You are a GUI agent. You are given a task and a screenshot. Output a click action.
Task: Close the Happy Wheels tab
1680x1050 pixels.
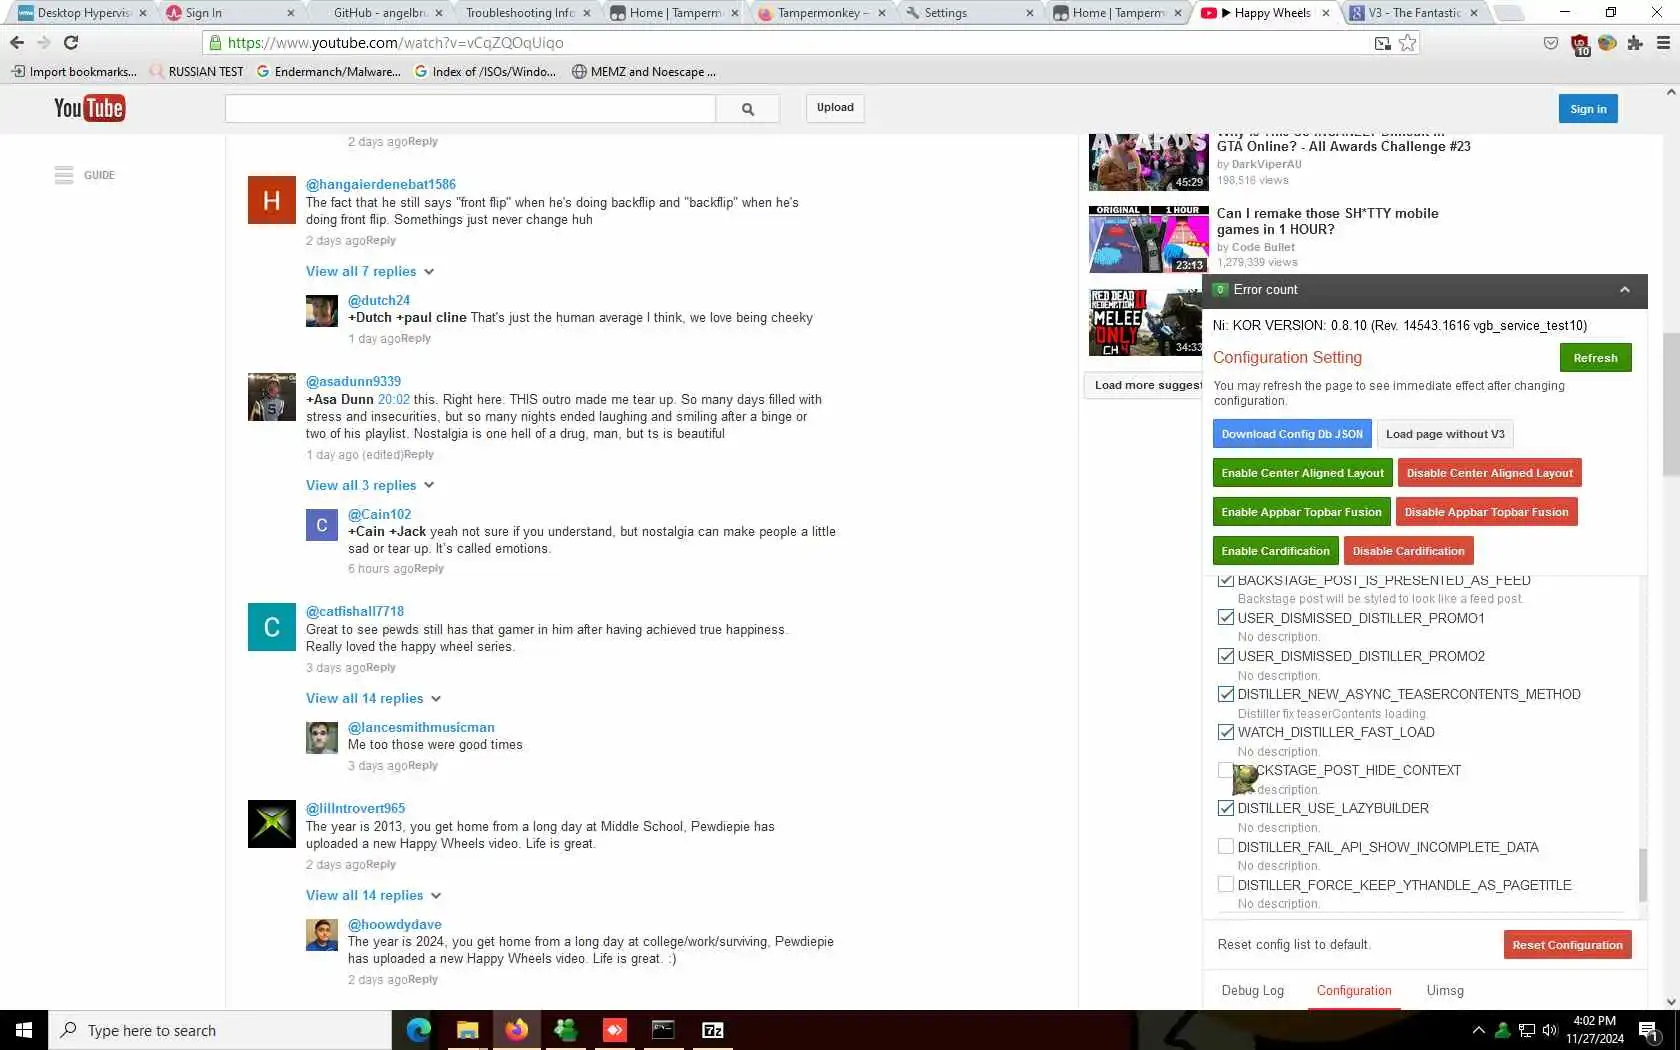click(1326, 13)
